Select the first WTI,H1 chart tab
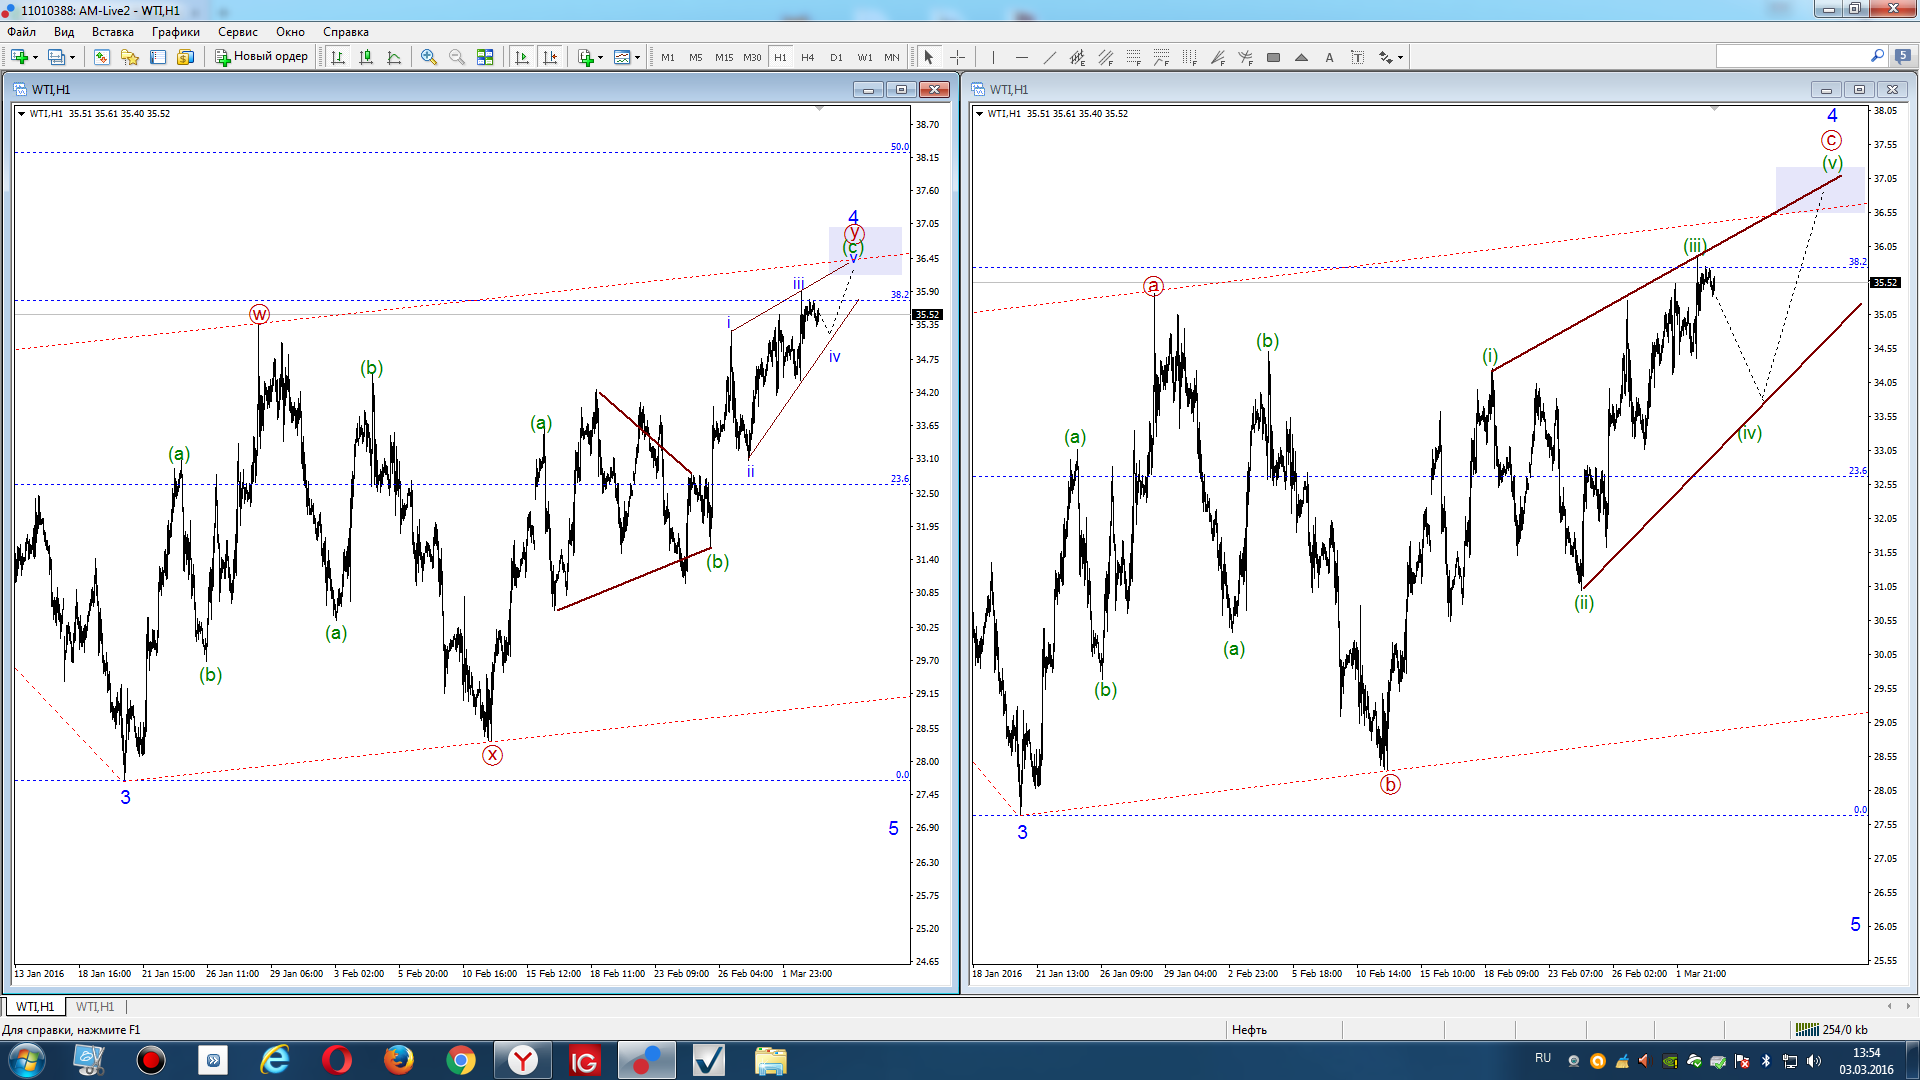This screenshot has height=1080, width=1920. (x=35, y=1006)
